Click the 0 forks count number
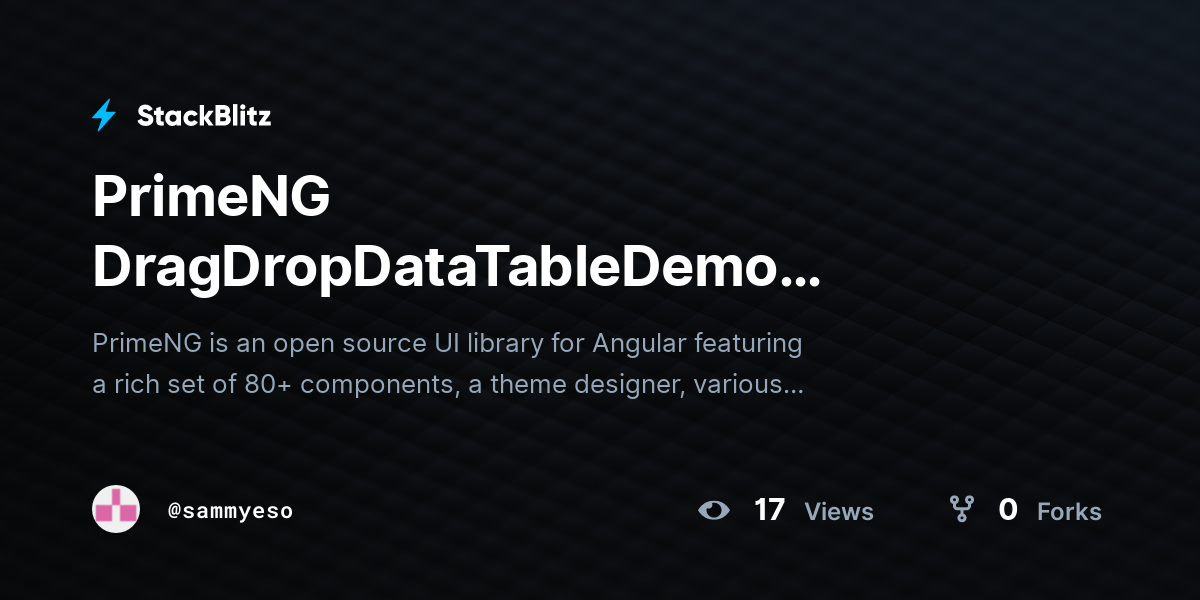Screen dimensions: 1200x600 pyautogui.click(x=1008, y=510)
